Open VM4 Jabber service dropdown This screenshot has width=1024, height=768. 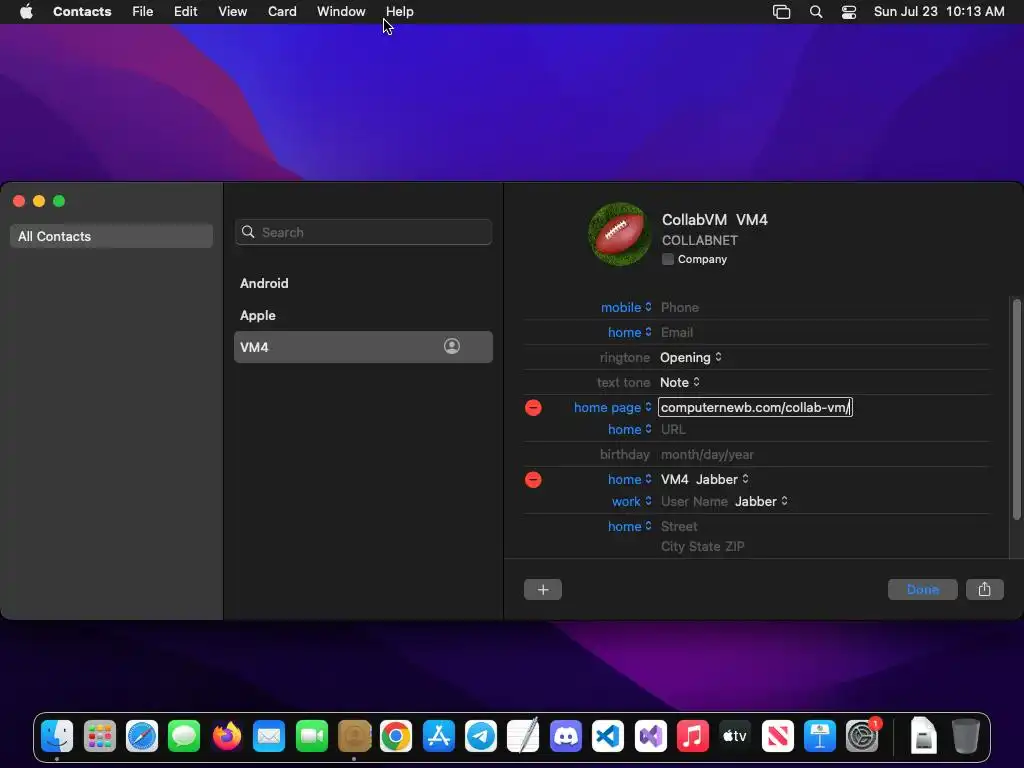[722, 479]
